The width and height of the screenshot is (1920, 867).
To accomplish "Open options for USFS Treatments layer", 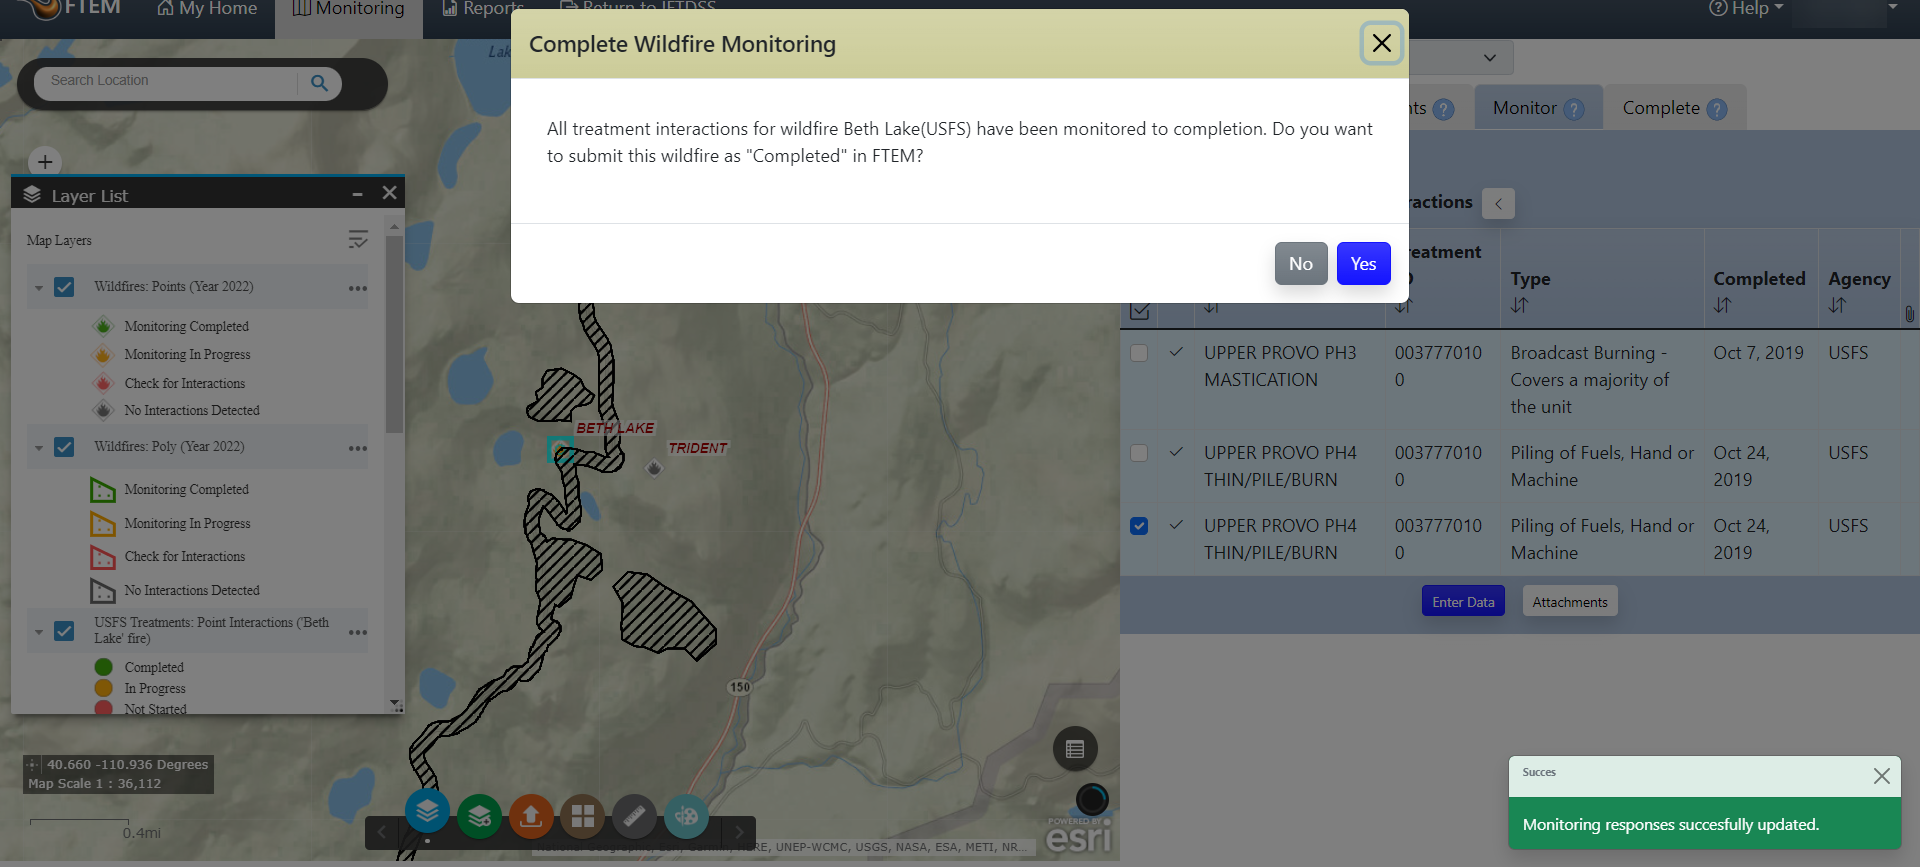I will pyautogui.click(x=357, y=632).
